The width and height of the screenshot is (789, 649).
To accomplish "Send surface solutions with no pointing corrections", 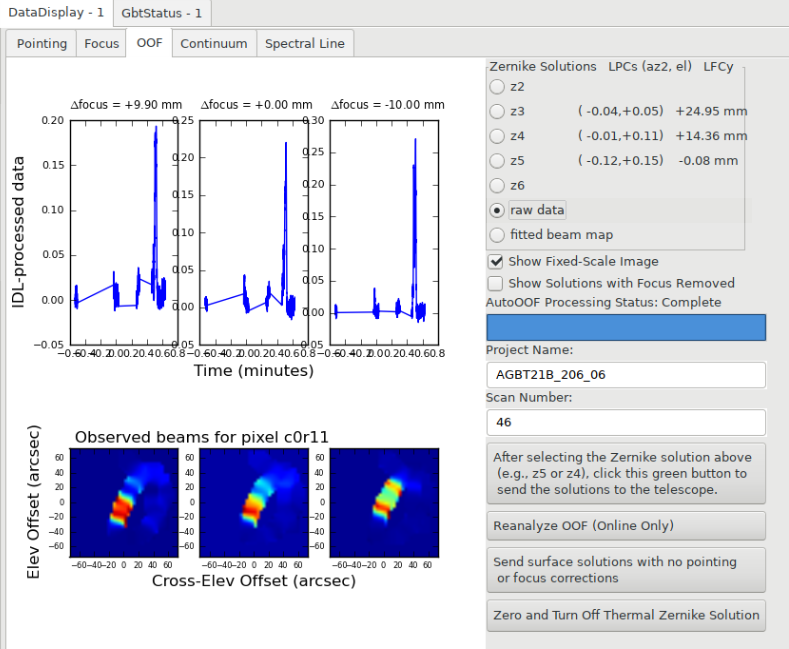I will (626, 570).
